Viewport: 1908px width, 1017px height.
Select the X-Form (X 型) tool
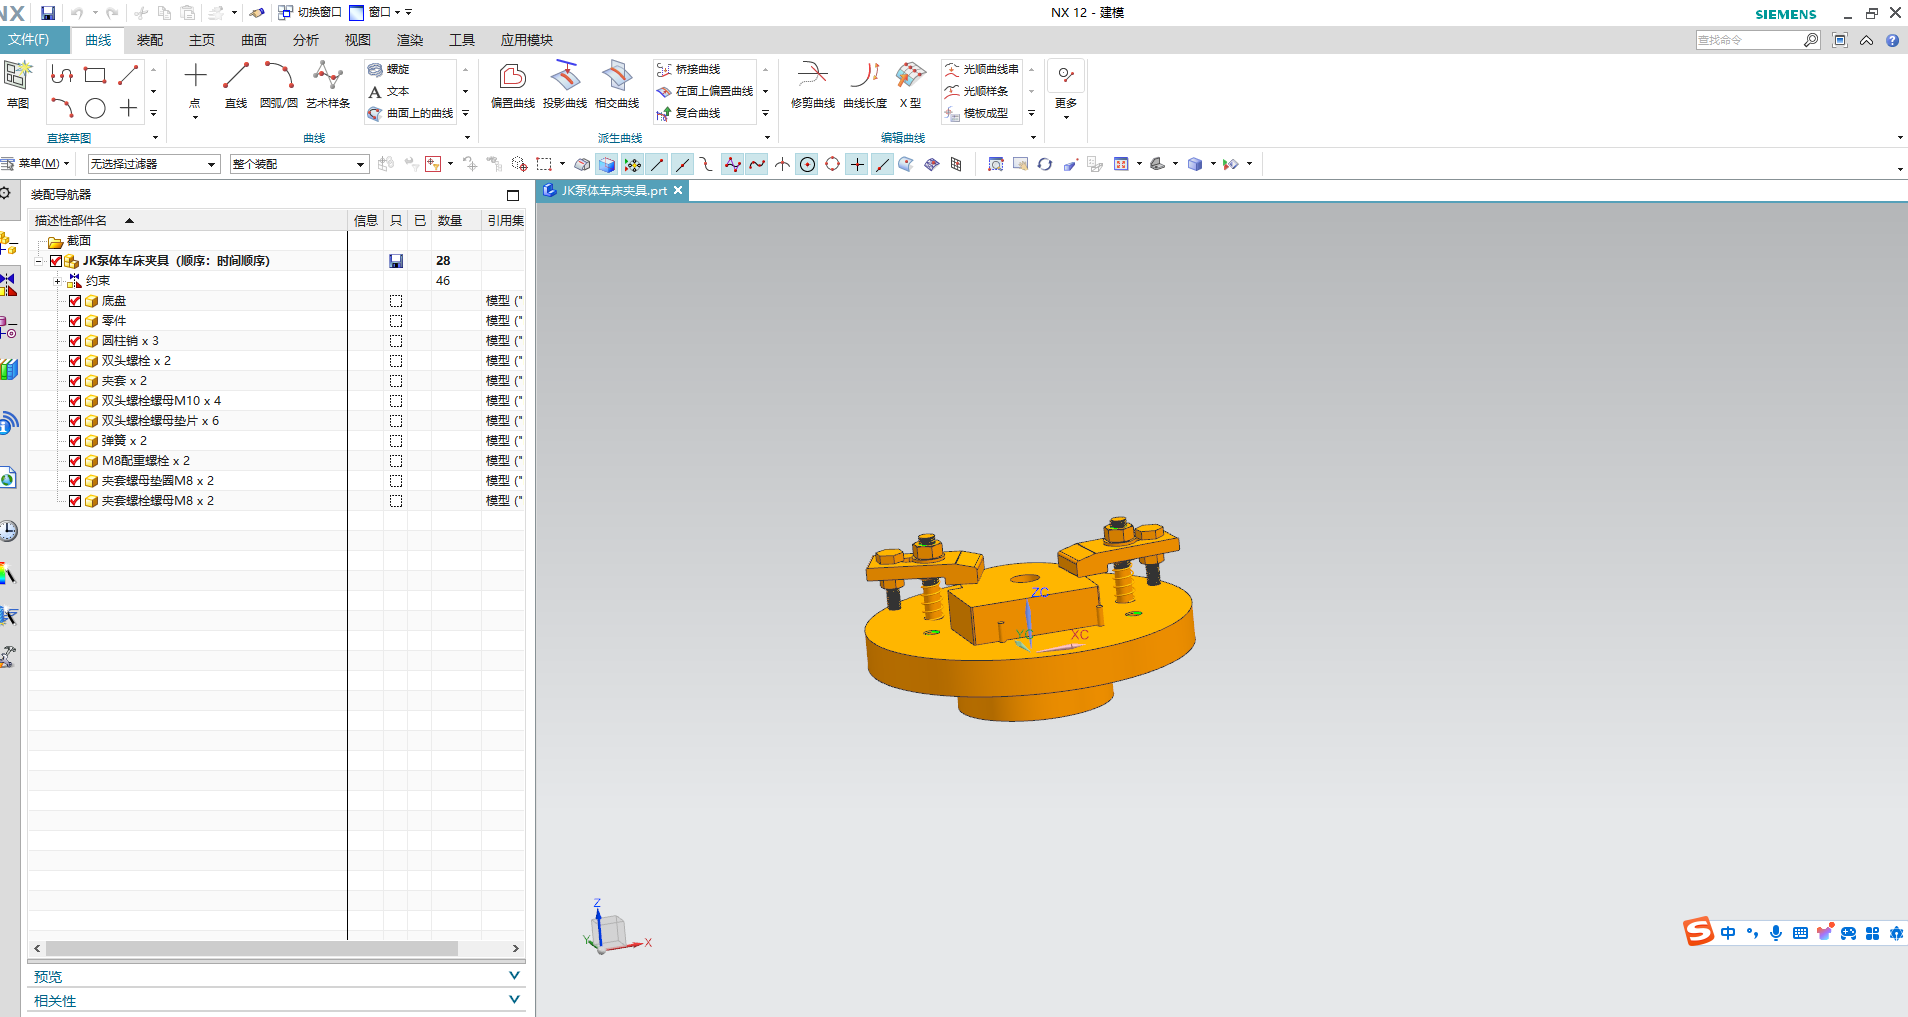coord(910,84)
